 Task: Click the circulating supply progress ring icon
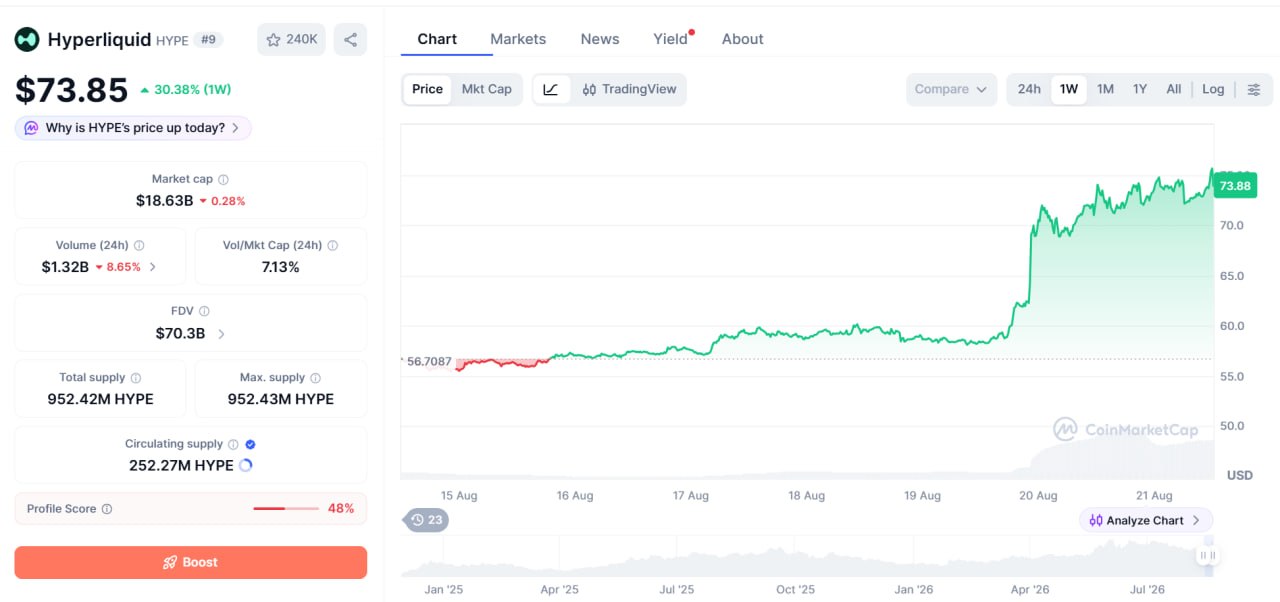pyautogui.click(x=246, y=465)
